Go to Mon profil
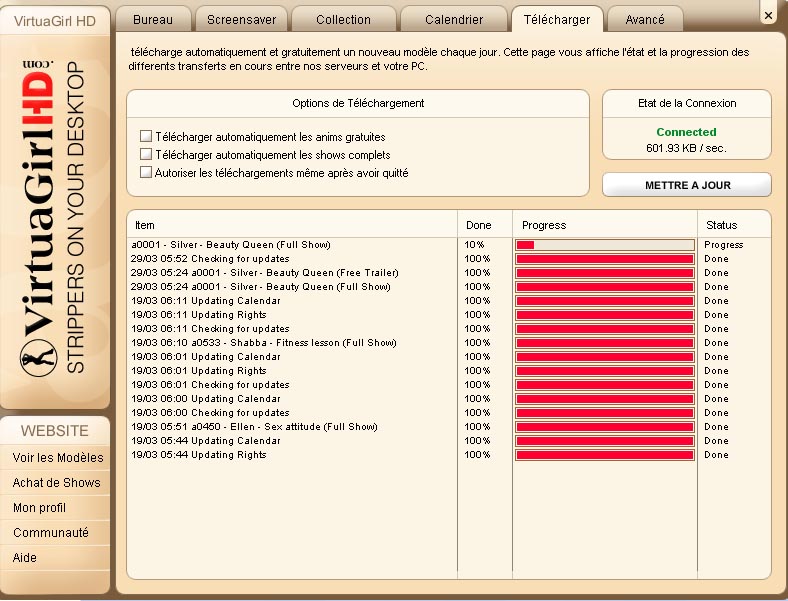Screen dimensions: 788x601 39,508
